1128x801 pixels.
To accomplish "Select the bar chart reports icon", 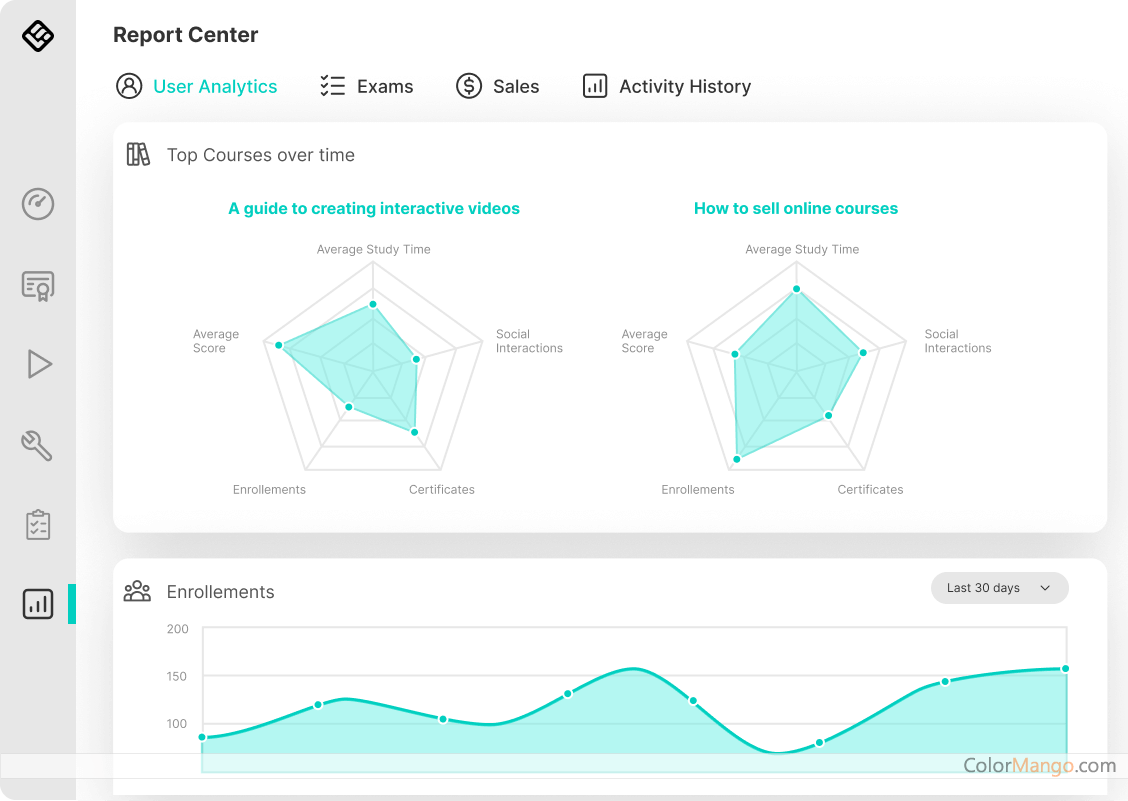I will click(38, 604).
